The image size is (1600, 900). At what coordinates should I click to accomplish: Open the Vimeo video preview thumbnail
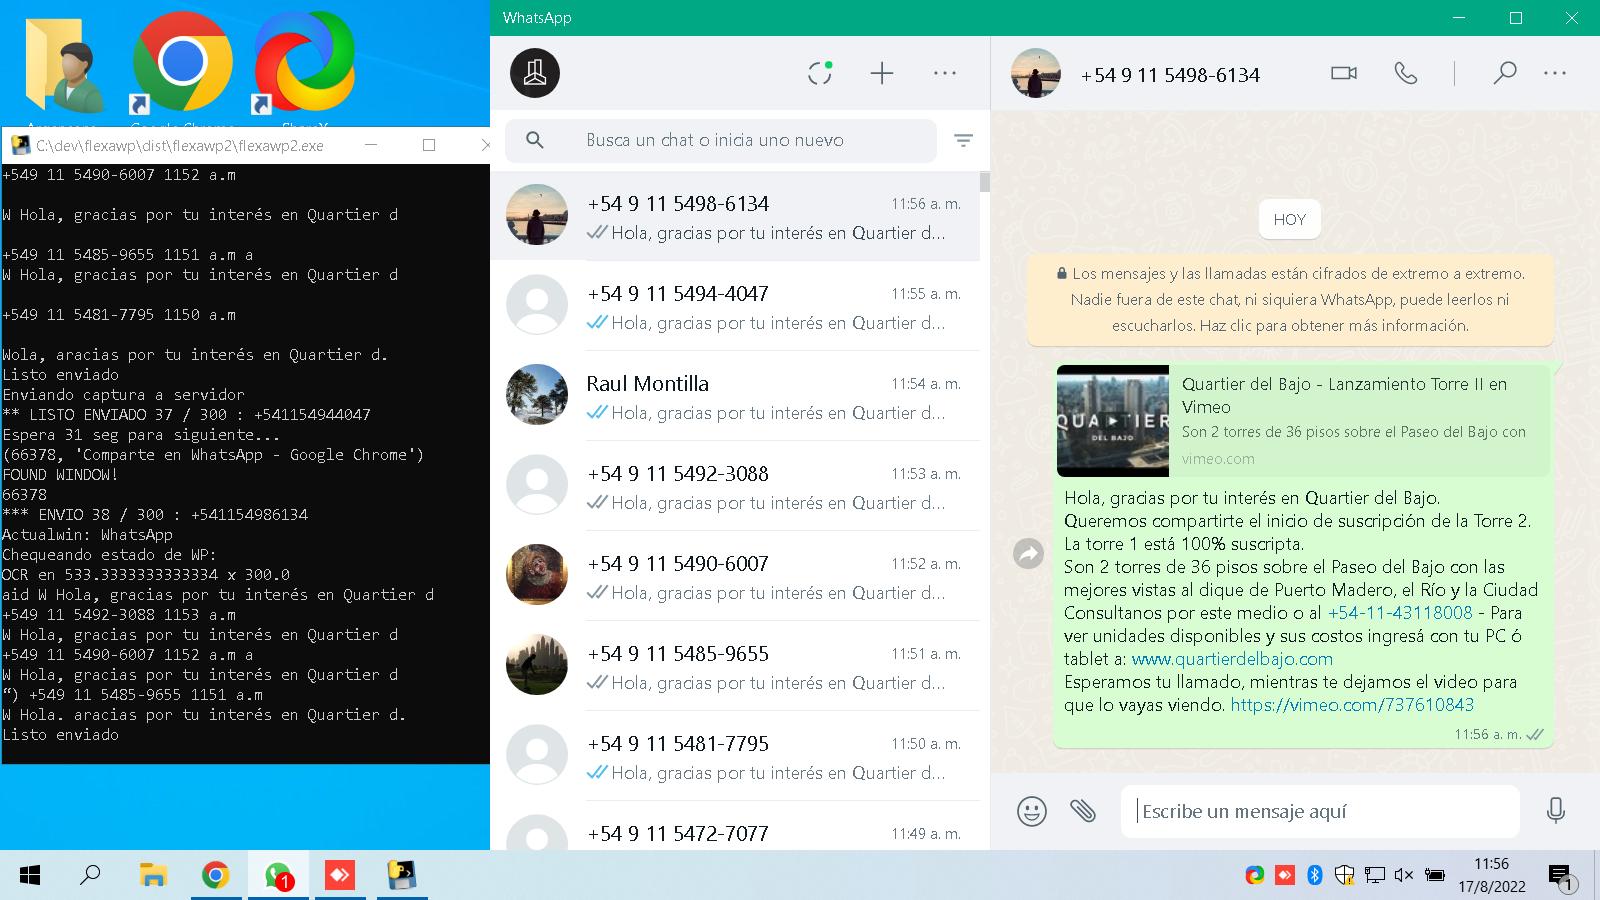click(x=1113, y=421)
